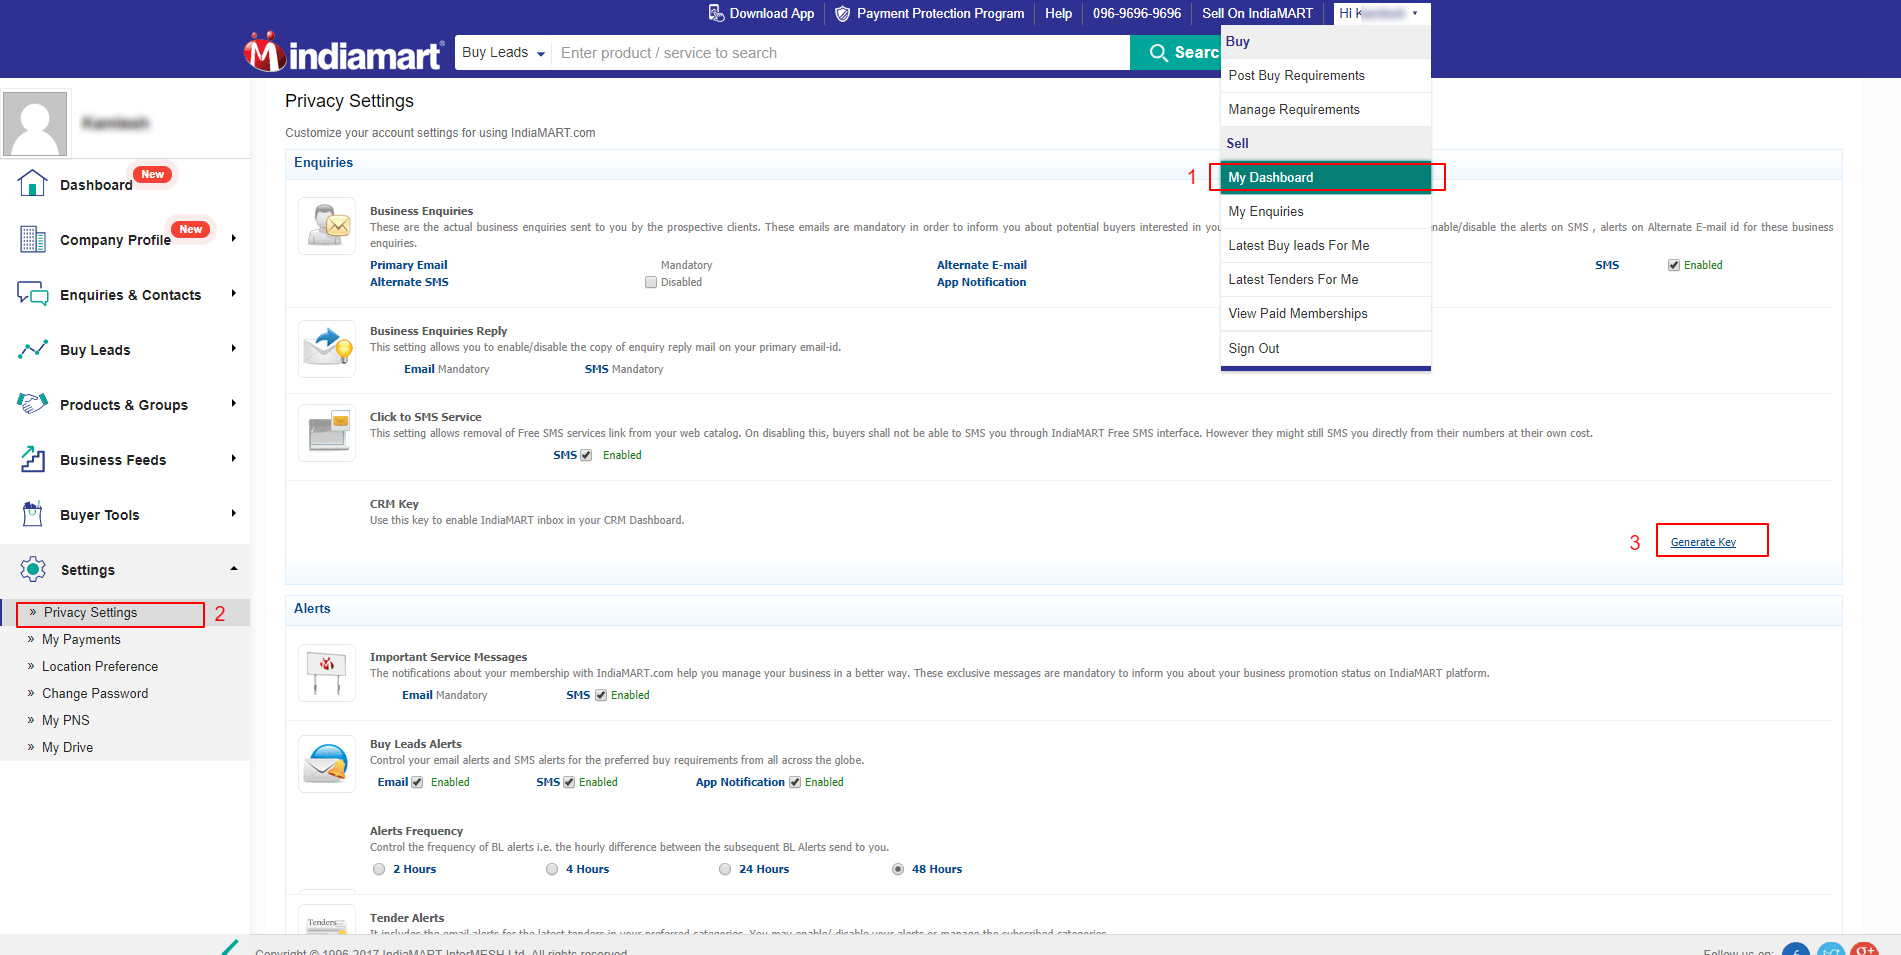
Task: Select Post Buy Requirements menu item
Action: (x=1326, y=76)
